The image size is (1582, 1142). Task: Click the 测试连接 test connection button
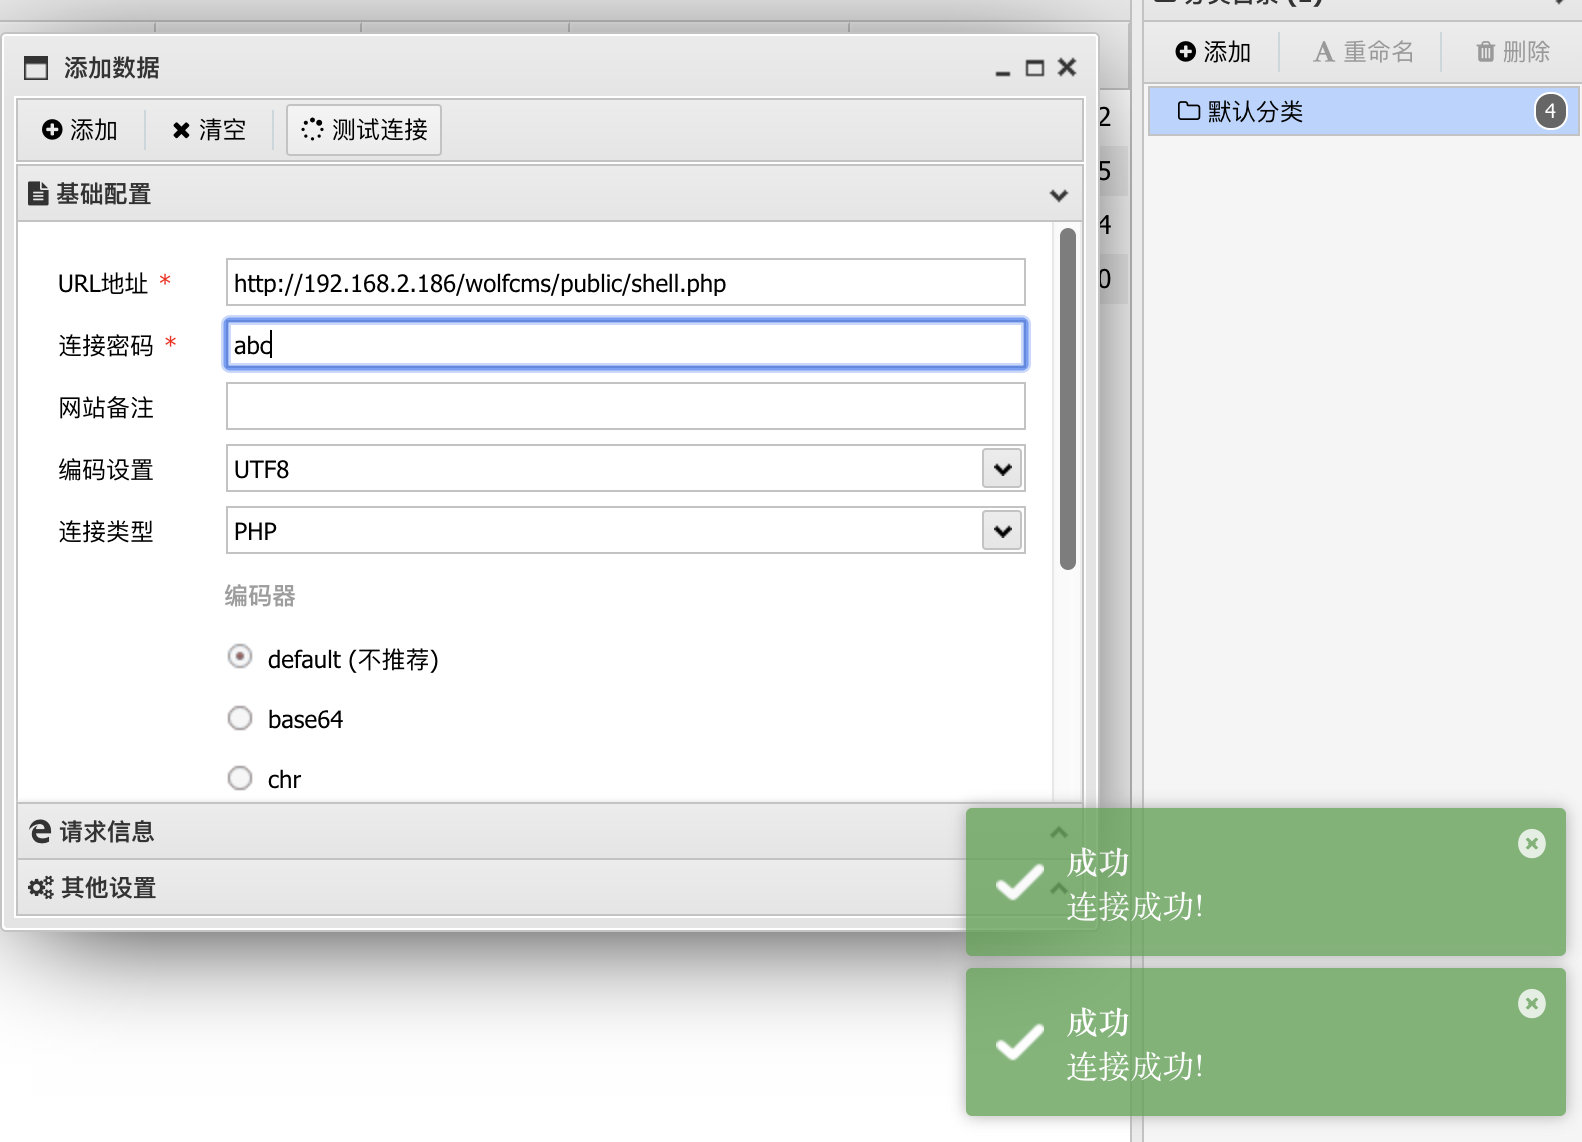364,130
